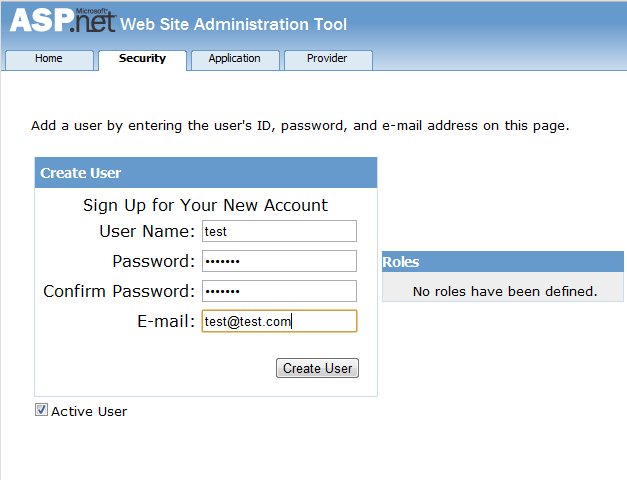Switch to the Application tab
Screen dimensions: 627x480
pyautogui.click(x=234, y=59)
